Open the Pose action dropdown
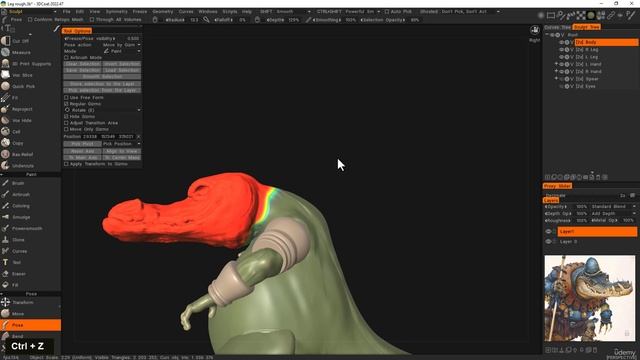 coord(122,45)
